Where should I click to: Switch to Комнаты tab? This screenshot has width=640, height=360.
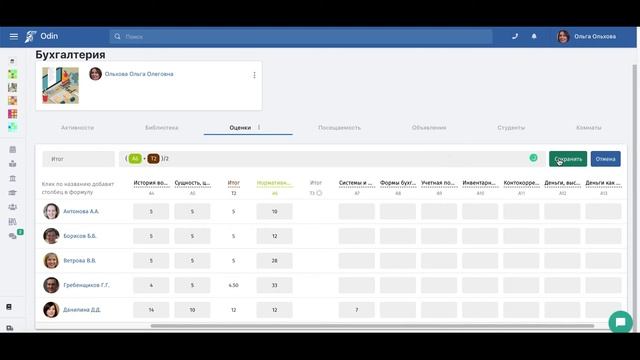point(589,128)
